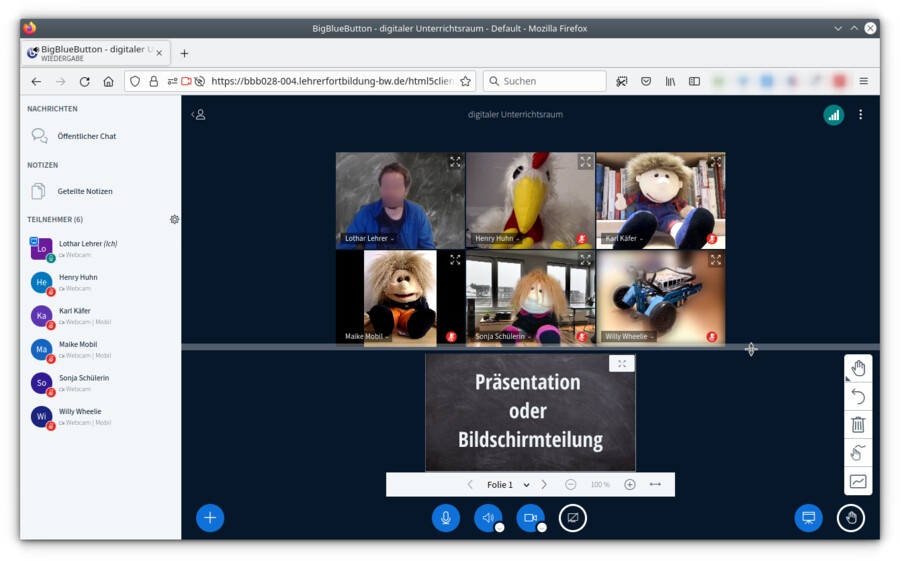Start screen sharing with the crossed-screen button
The height and width of the screenshot is (561, 900).
(572, 518)
